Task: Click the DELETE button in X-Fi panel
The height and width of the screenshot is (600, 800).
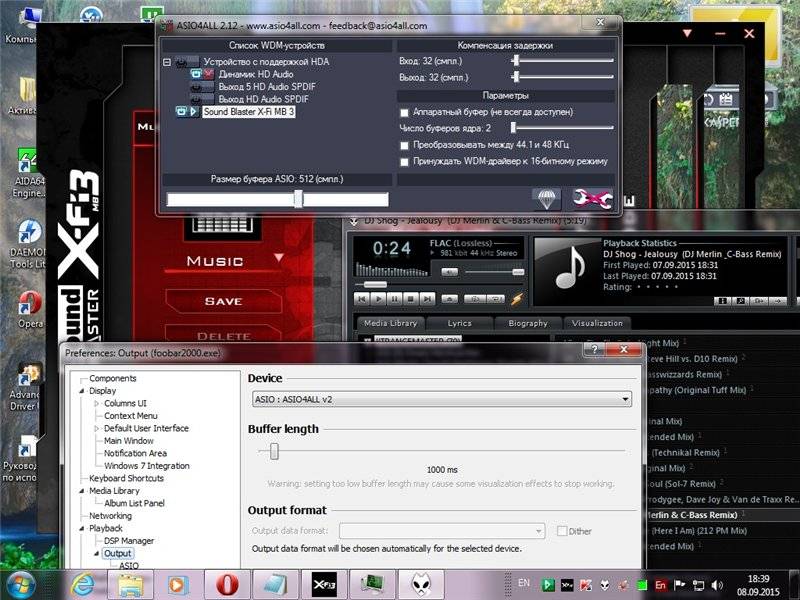Action: [223, 336]
